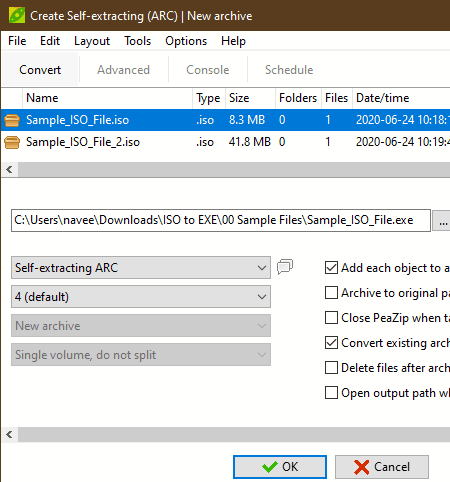Click the archive icon beside Sample_ISO_File_2.iso

click(12, 142)
